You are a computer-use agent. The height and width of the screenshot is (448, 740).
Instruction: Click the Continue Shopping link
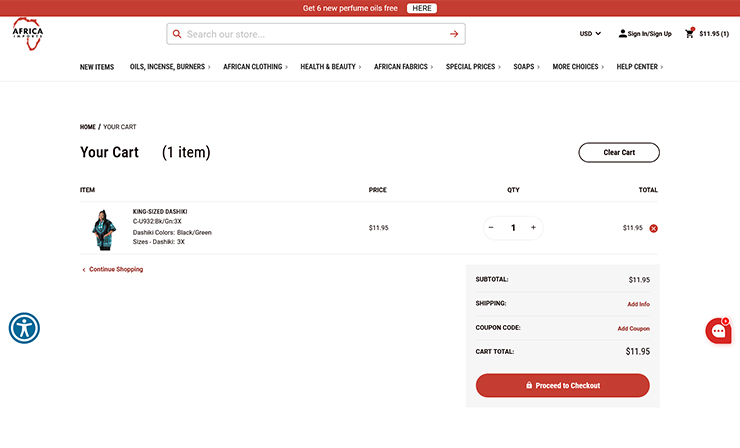[x=115, y=269]
